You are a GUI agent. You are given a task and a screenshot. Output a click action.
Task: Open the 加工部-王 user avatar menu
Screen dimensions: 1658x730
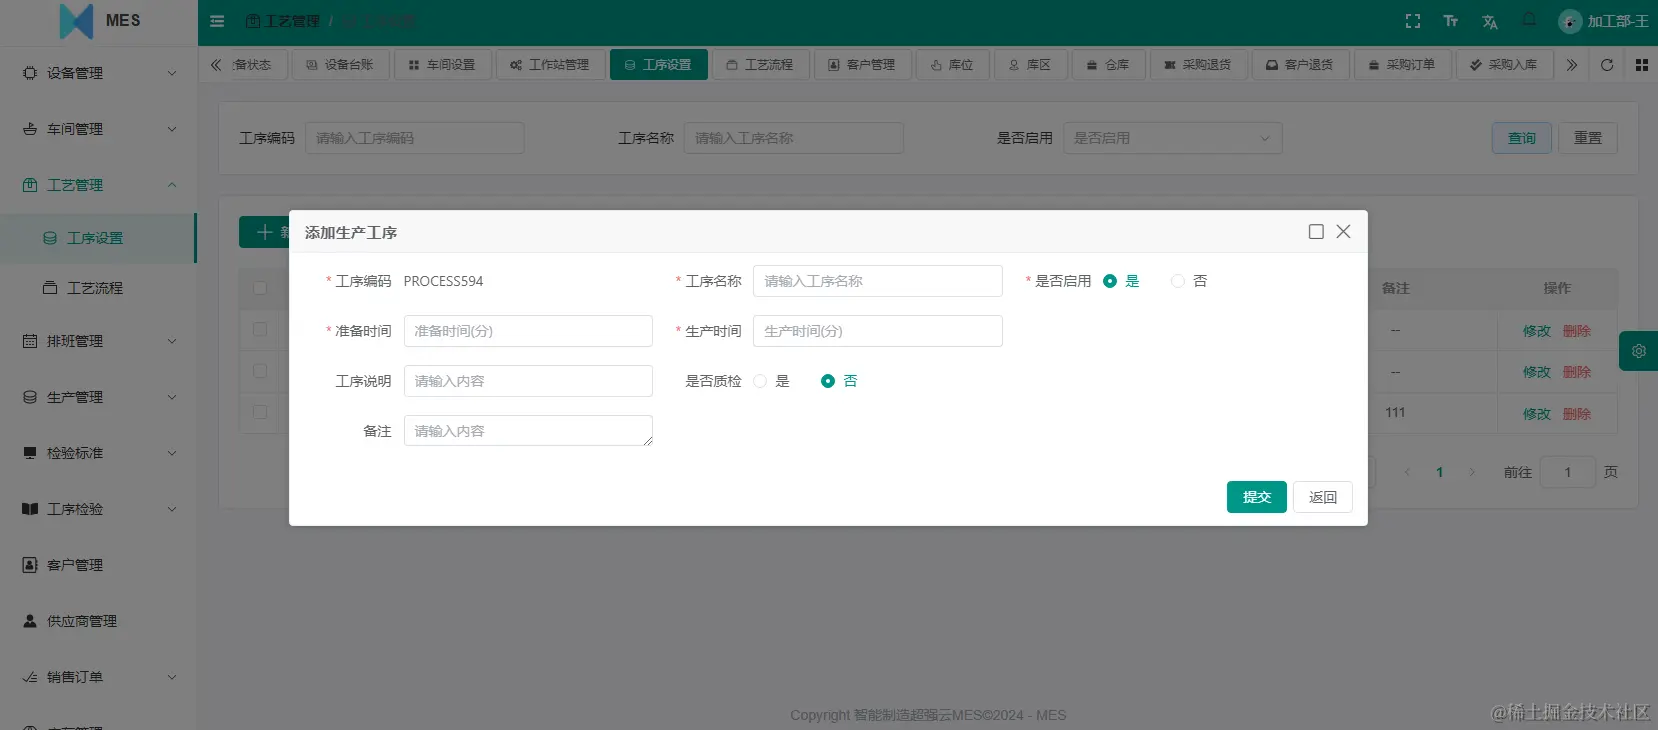(x=1603, y=21)
